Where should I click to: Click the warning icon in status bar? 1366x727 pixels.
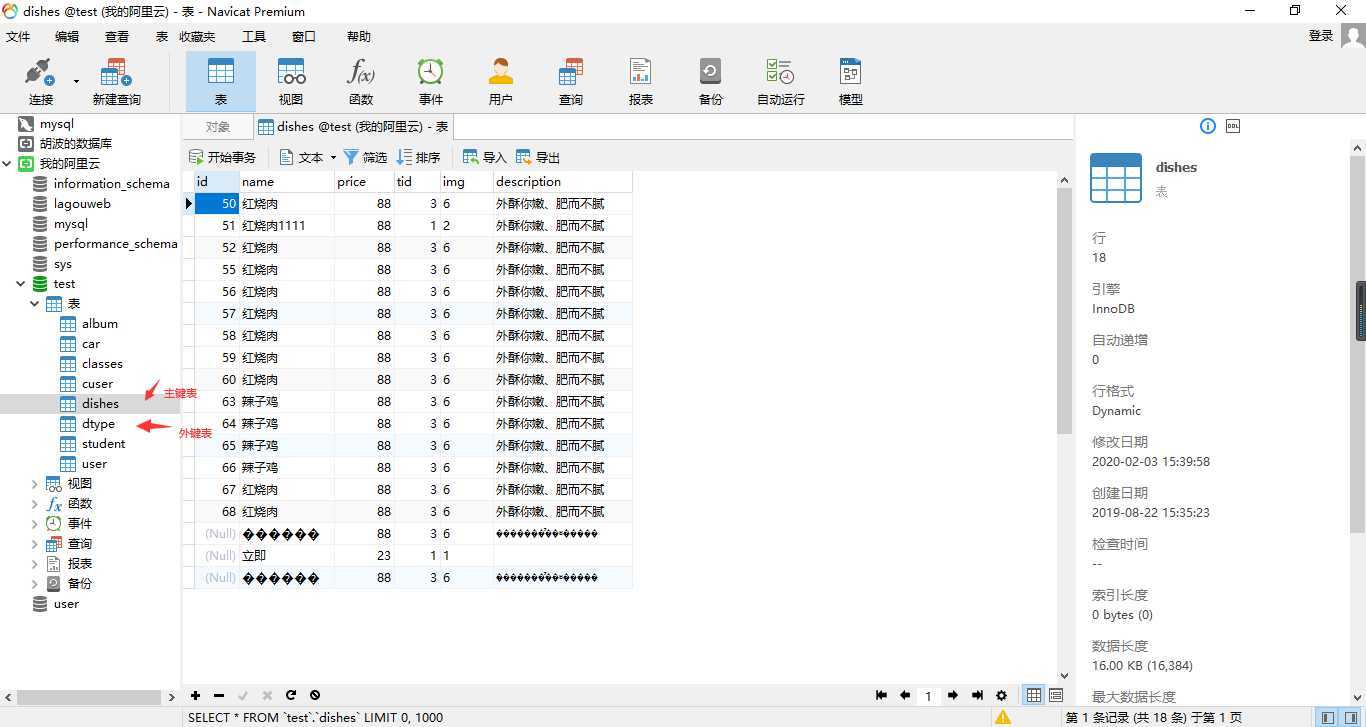pyautogui.click(x=1002, y=717)
